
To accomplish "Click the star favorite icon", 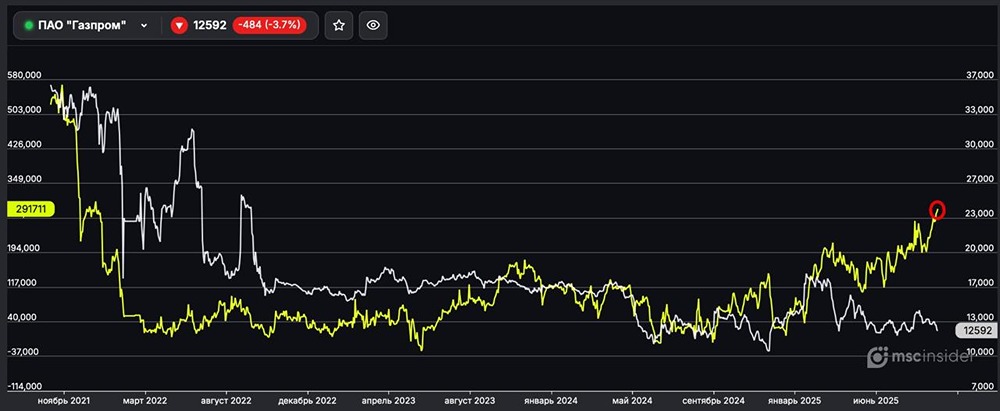I will coord(339,26).
